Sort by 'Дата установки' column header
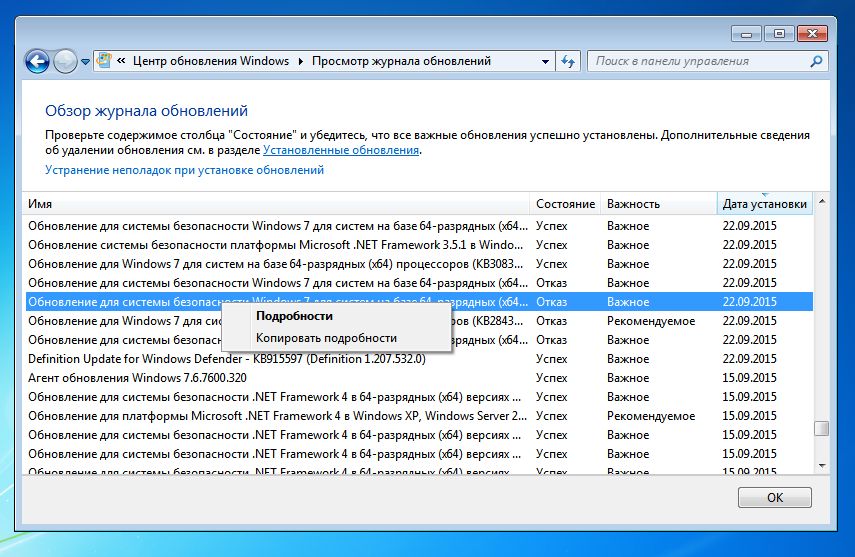855x557 pixels. (x=764, y=203)
